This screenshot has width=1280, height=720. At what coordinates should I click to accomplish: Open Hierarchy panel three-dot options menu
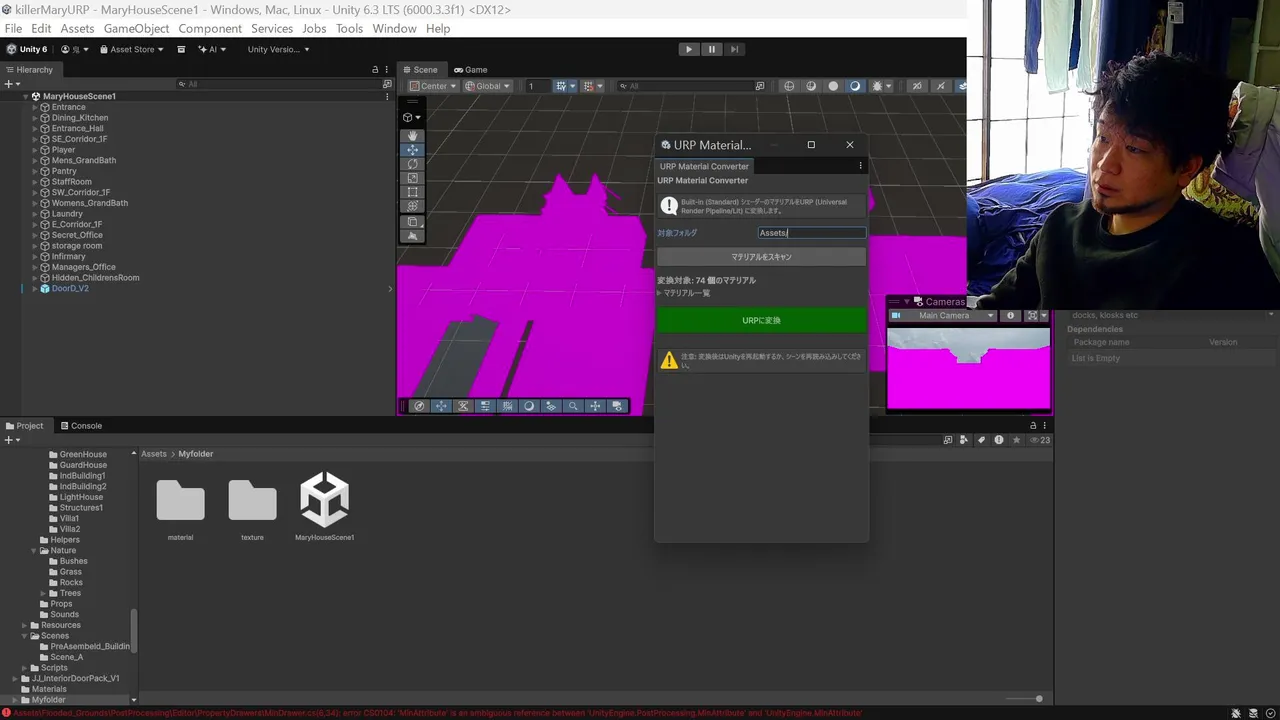pyautogui.click(x=388, y=69)
